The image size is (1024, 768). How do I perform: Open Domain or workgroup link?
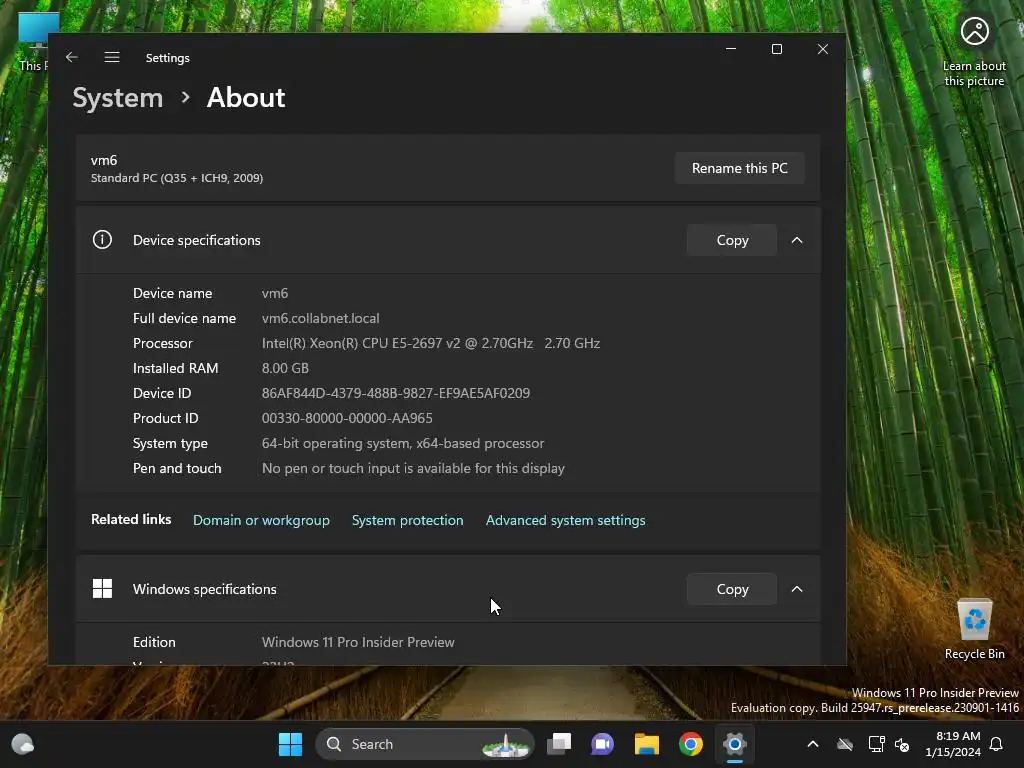pyautogui.click(x=261, y=520)
